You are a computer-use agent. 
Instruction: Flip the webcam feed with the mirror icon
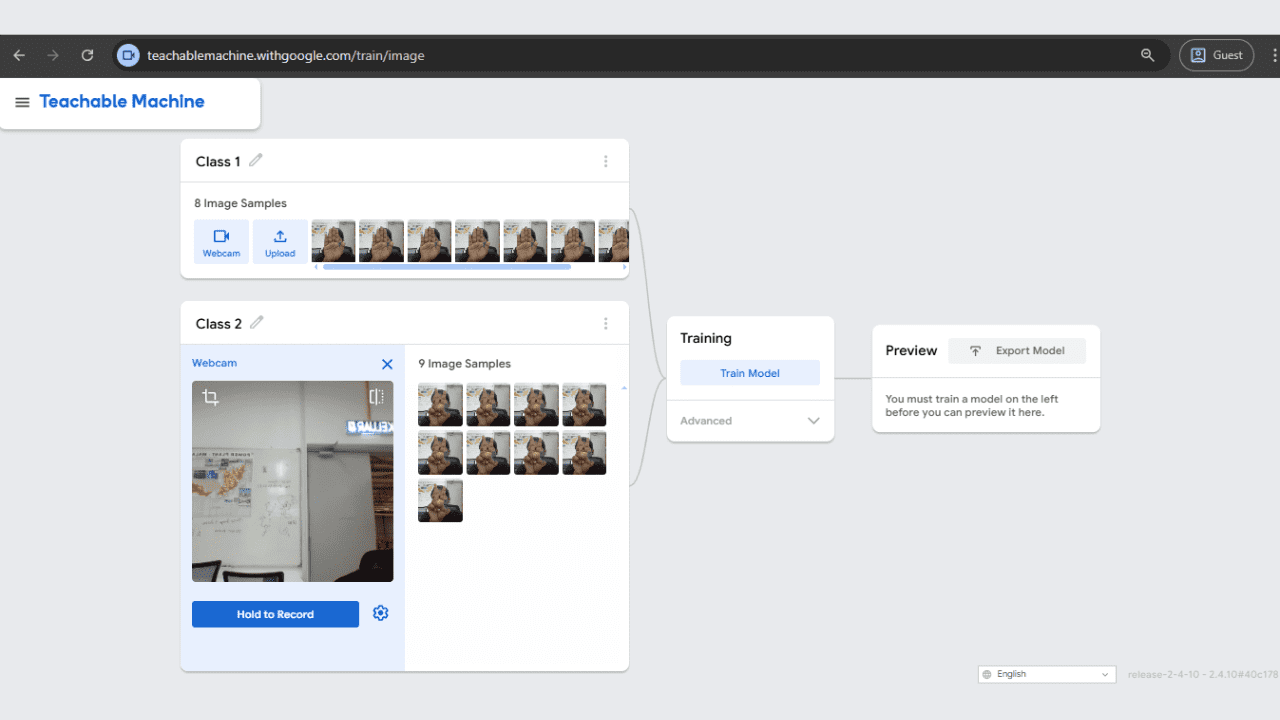tap(375, 396)
